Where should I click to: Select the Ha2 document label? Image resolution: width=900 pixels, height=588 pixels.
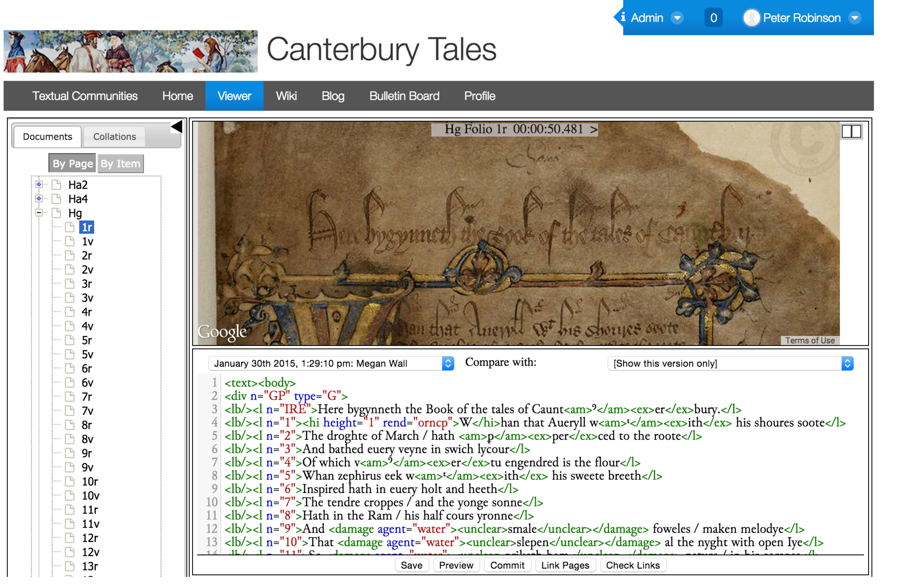[78, 185]
